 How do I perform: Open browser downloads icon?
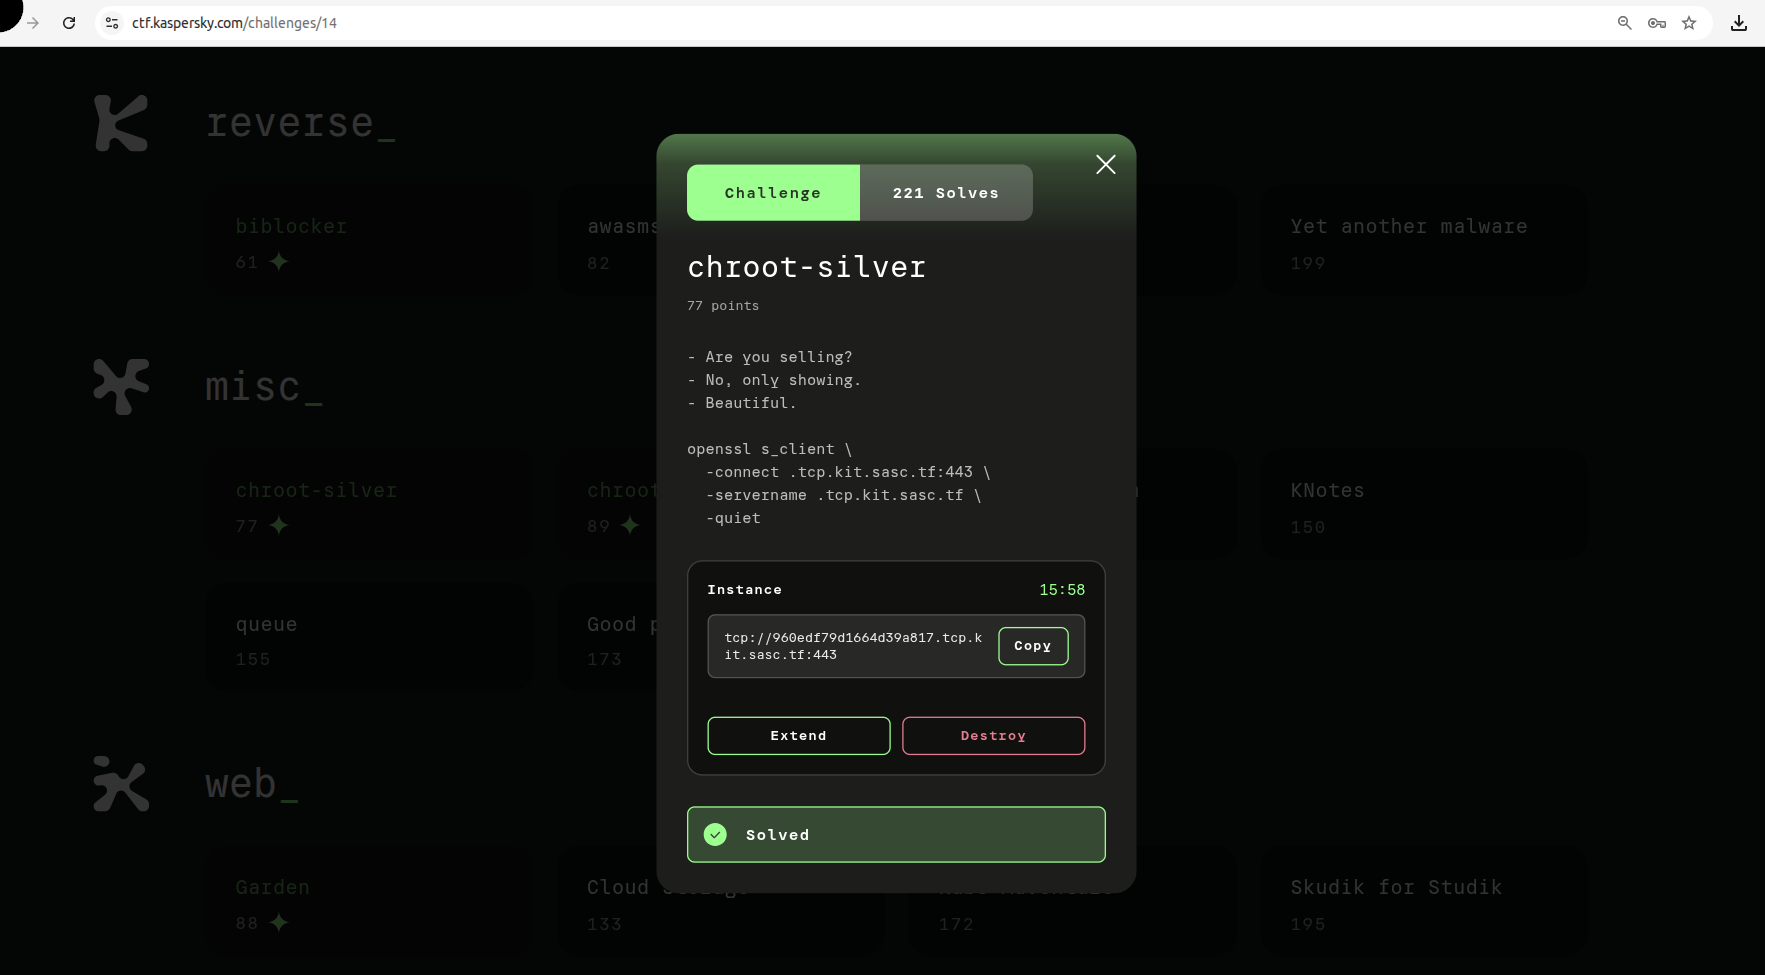(x=1739, y=23)
